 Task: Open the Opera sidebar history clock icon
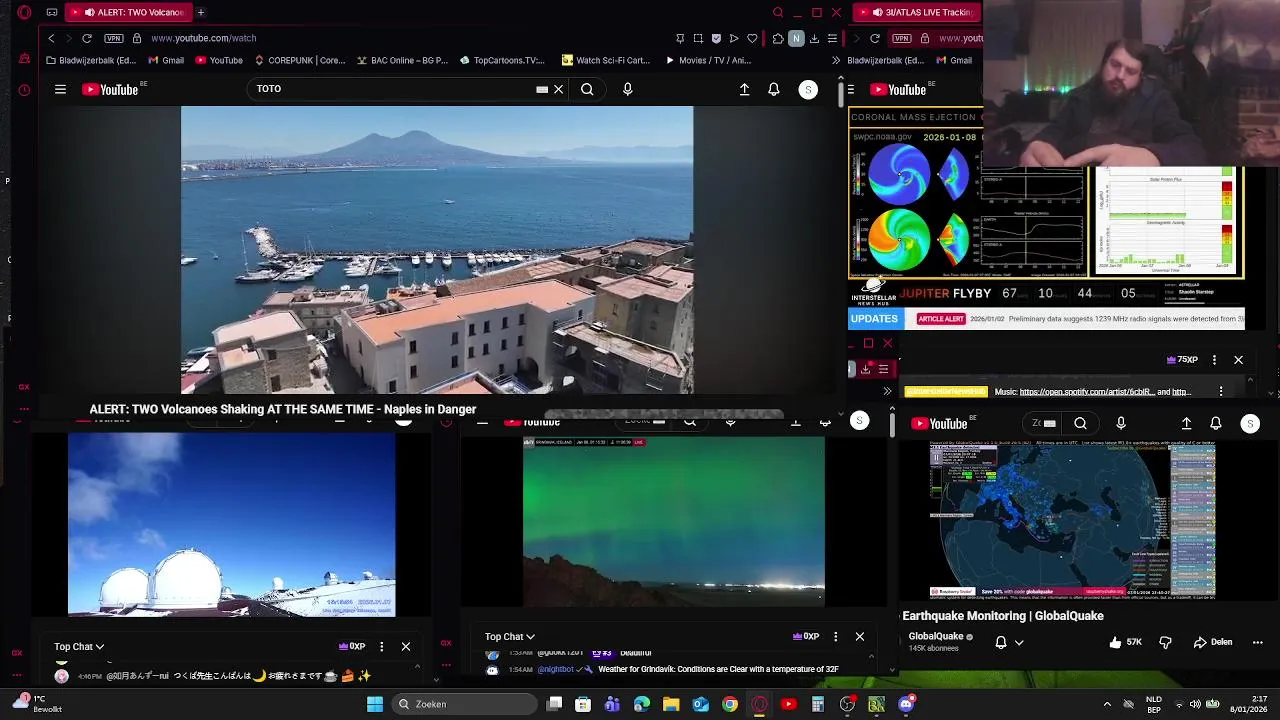pos(24,90)
